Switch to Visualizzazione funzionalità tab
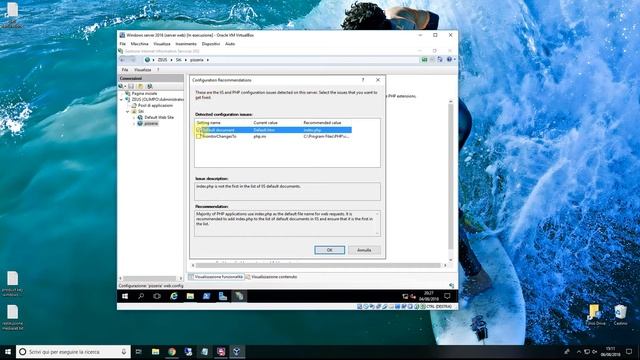This screenshot has height=360, width=640. [216, 277]
